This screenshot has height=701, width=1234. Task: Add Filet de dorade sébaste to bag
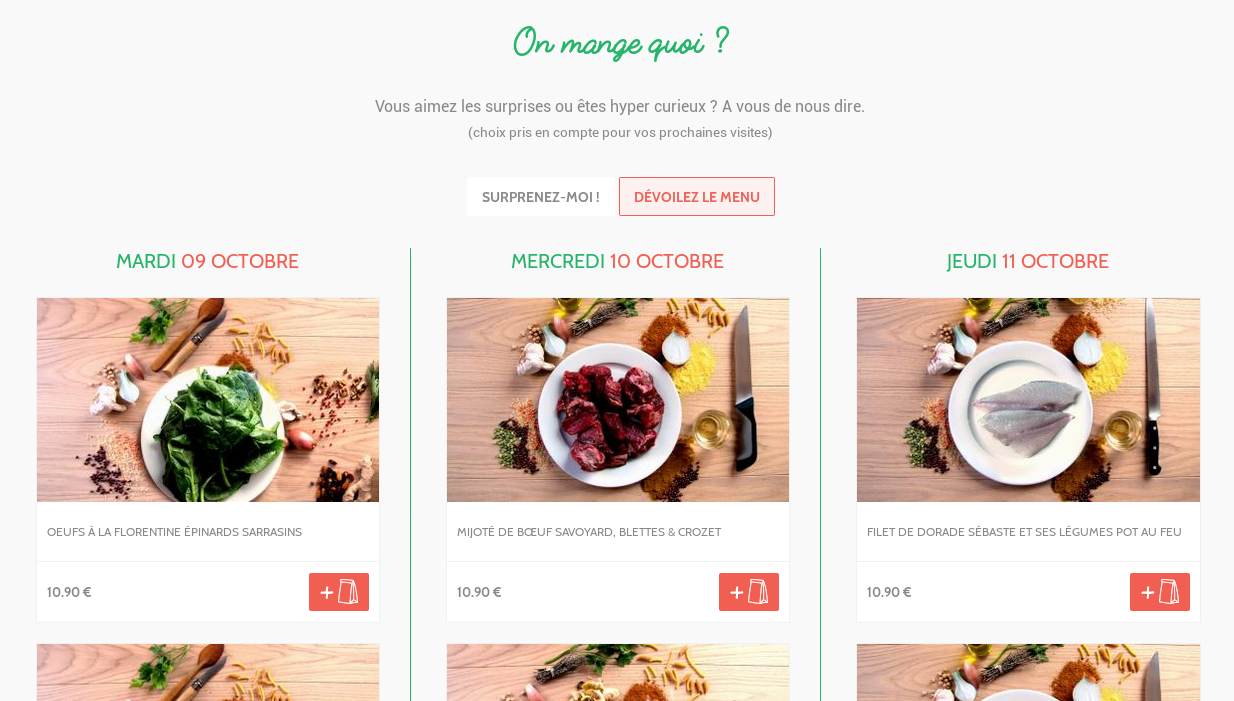click(x=1160, y=592)
